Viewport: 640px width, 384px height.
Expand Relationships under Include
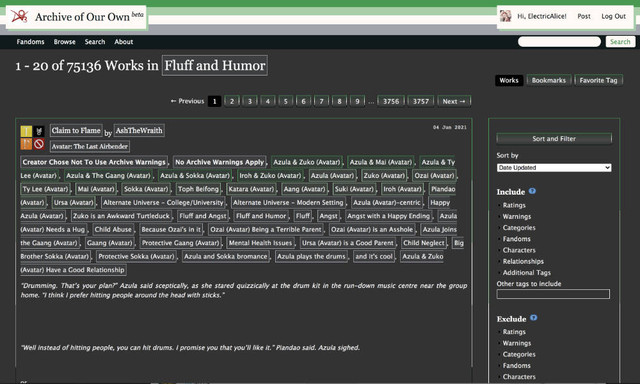click(x=522, y=262)
